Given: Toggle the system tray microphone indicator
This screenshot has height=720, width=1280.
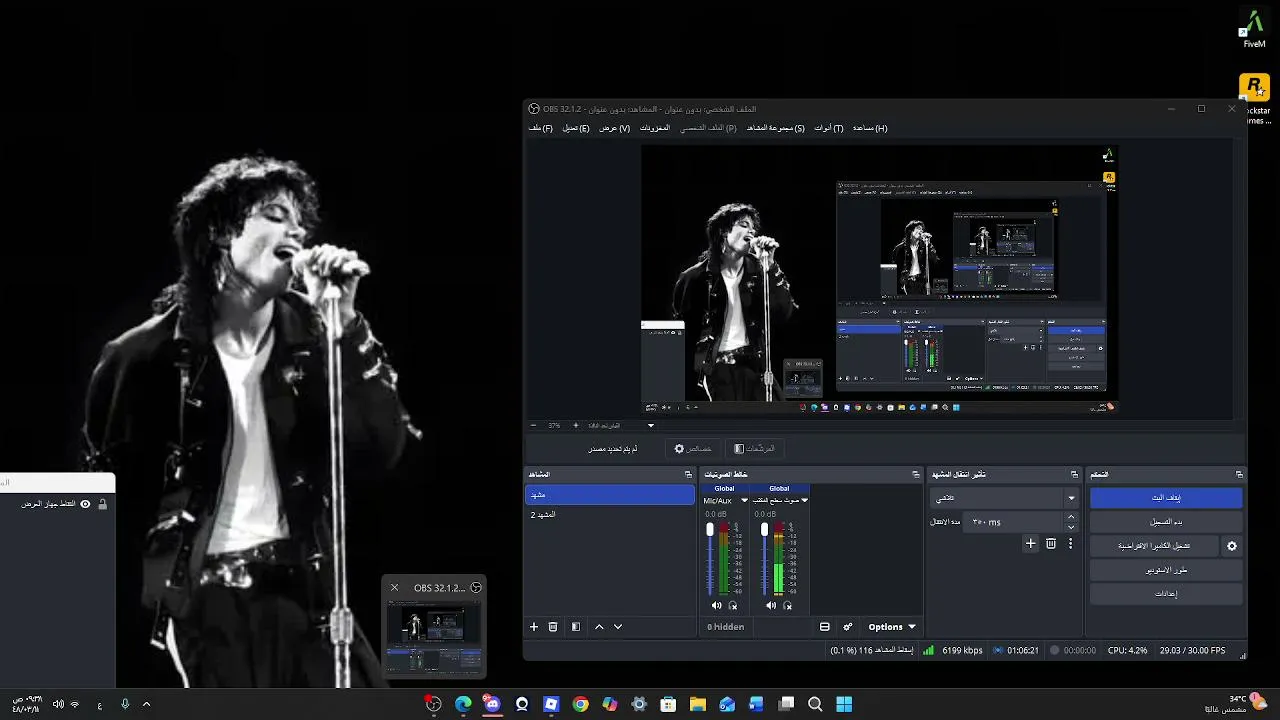Looking at the screenshot, I should (125, 704).
